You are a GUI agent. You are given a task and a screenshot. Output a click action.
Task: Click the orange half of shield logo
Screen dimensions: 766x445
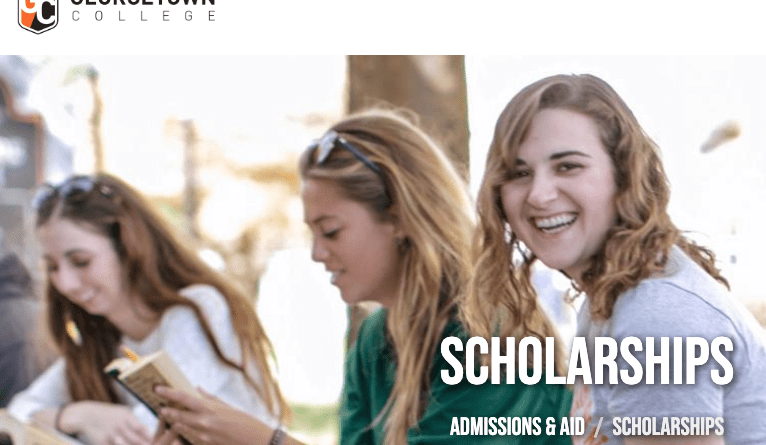click(x=29, y=15)
